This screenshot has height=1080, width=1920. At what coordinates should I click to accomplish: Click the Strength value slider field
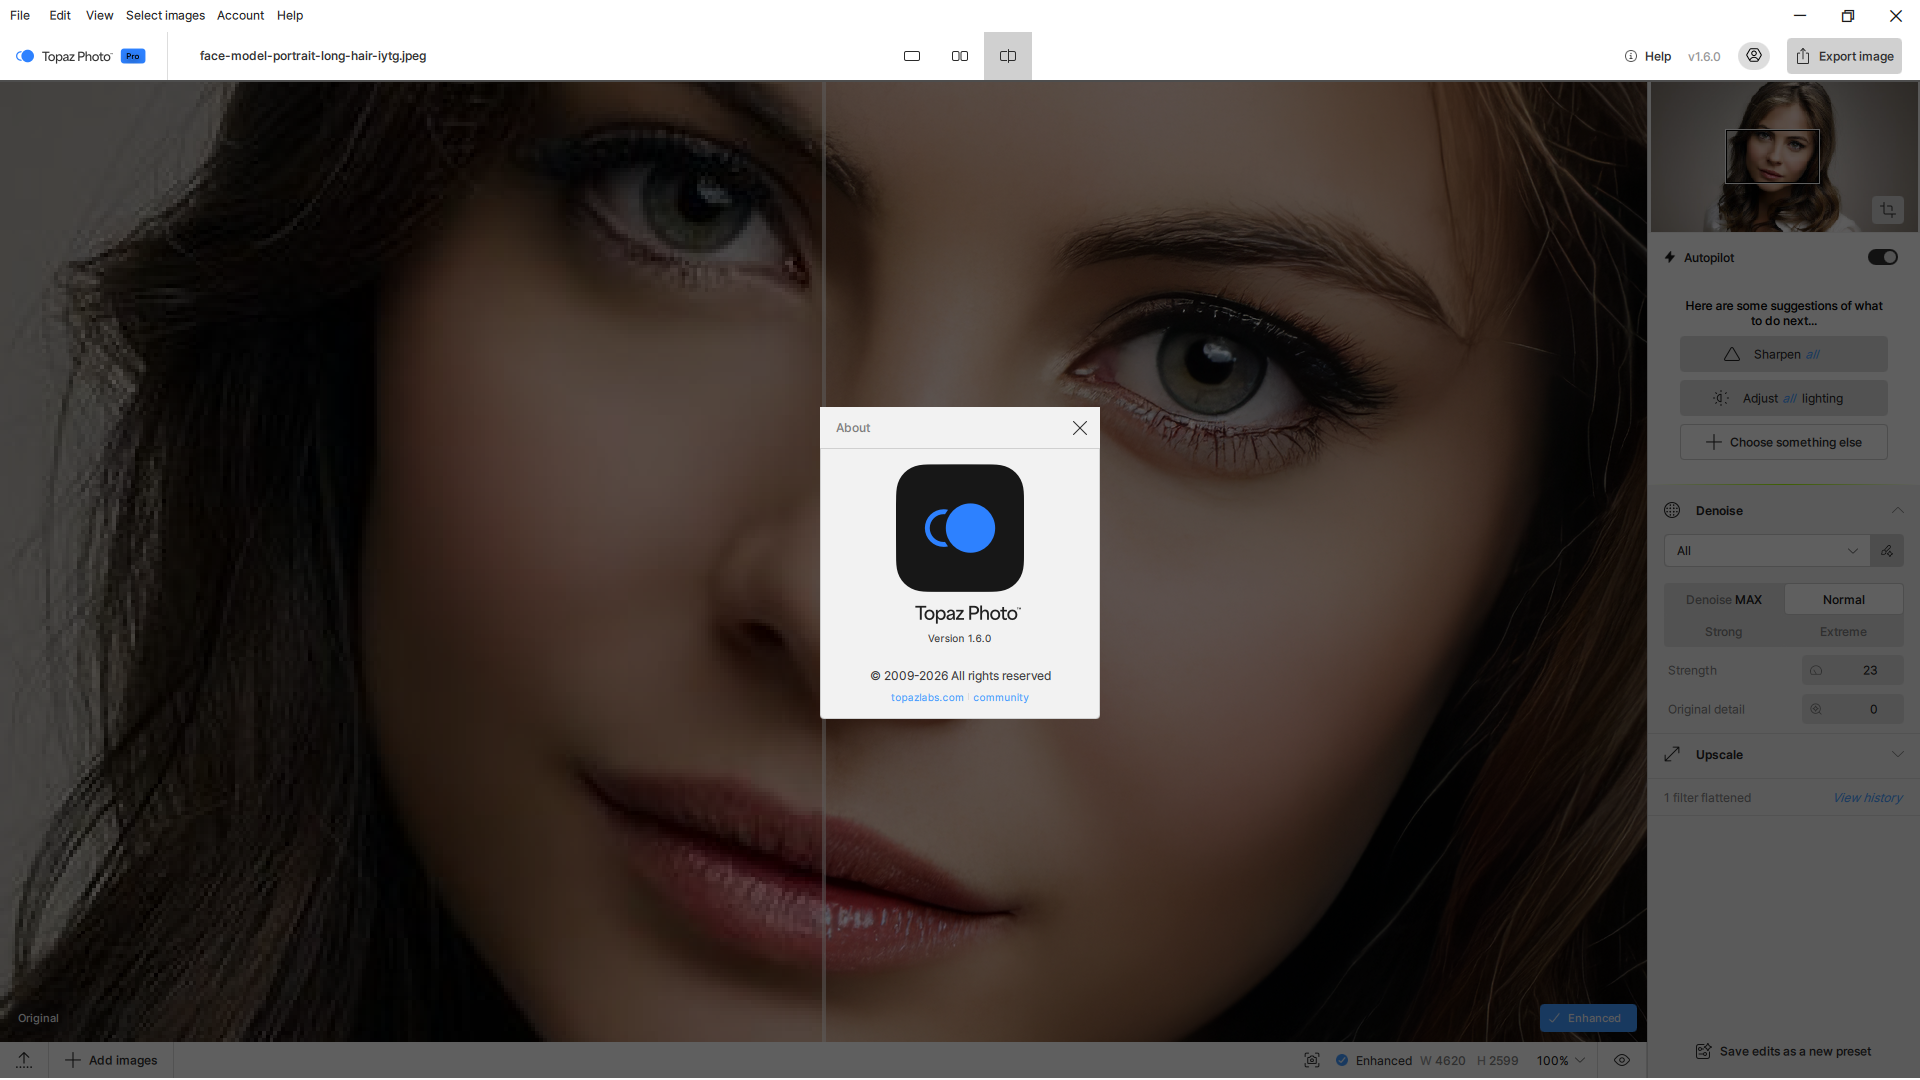[1853, 670]
